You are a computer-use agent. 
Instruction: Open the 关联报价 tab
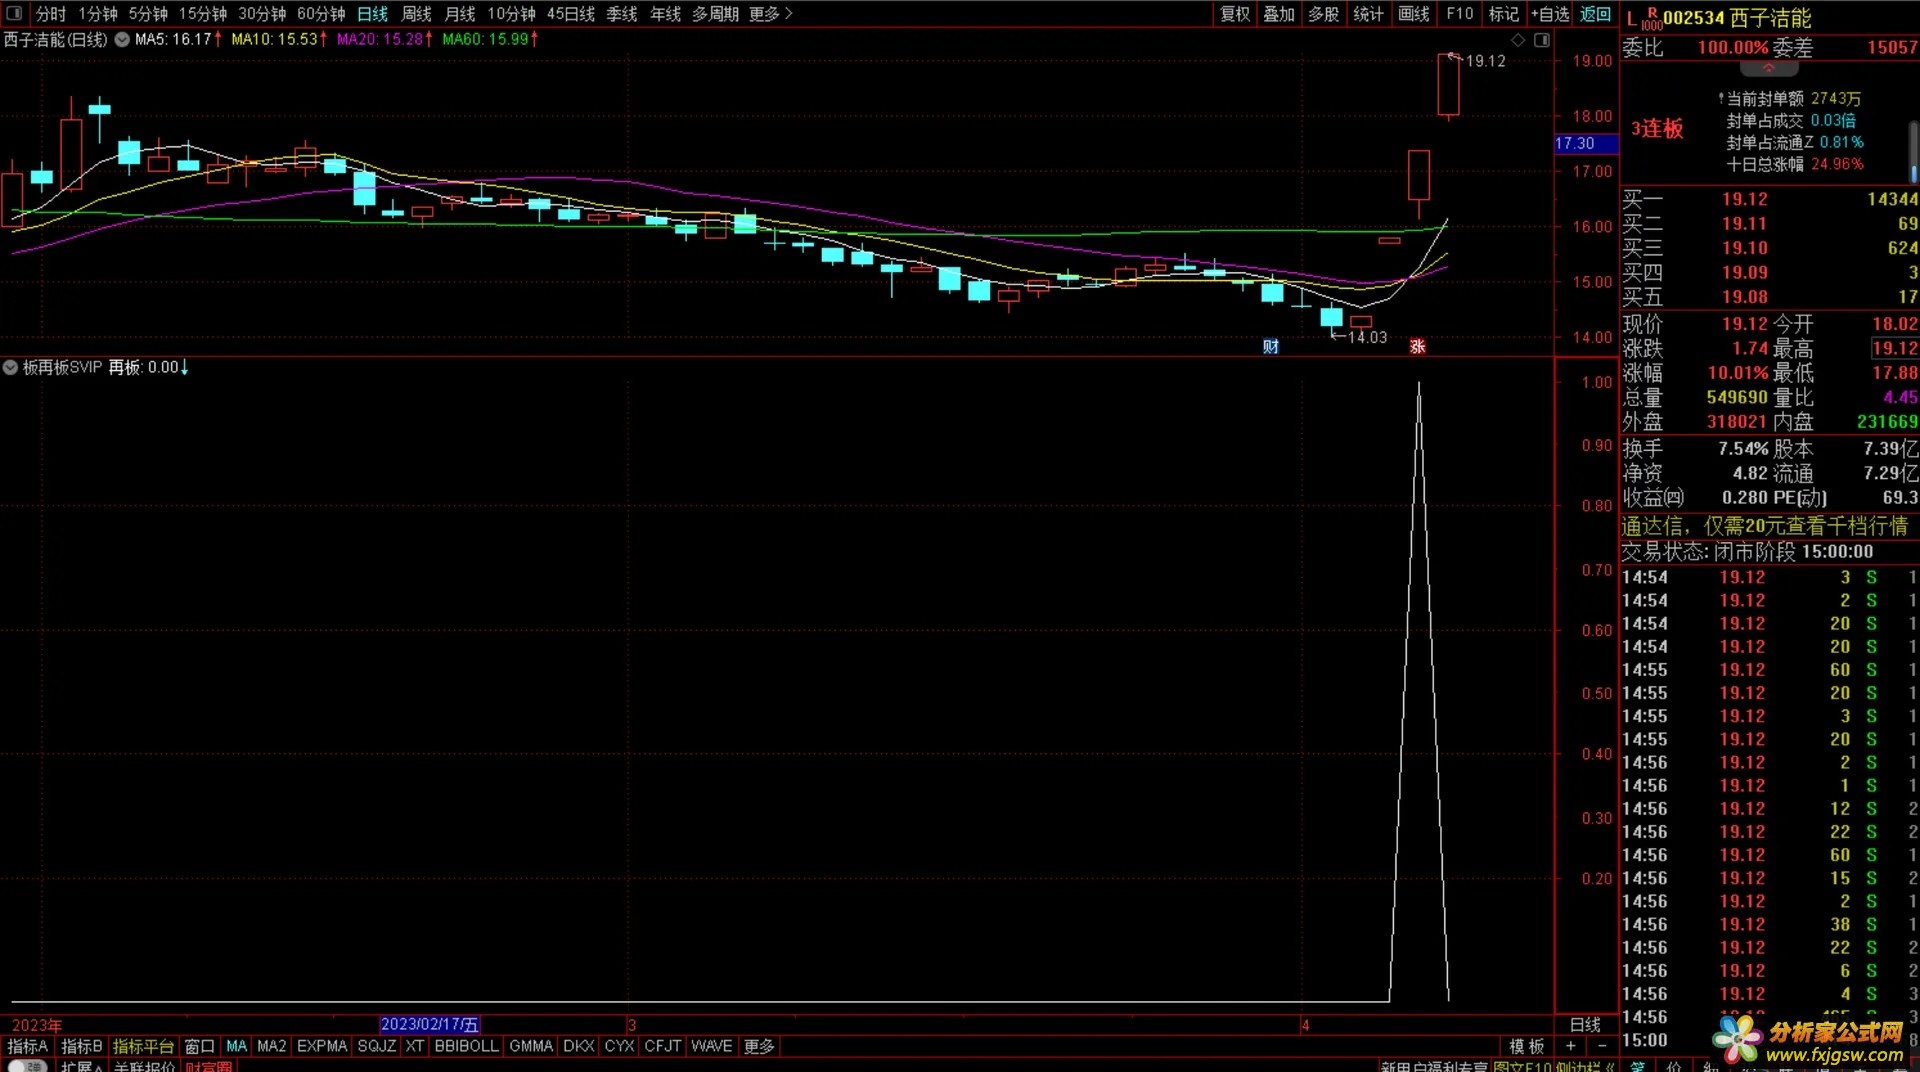click(x=145, y=1067)
